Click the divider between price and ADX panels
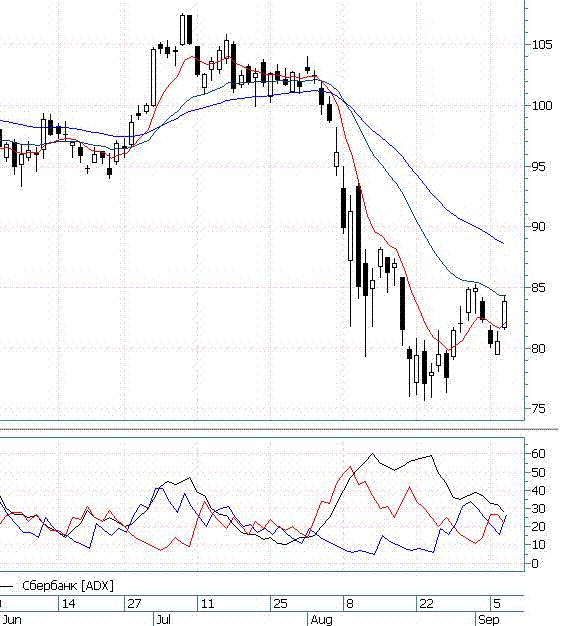This screenshot has height=626, width=561. (280, 430)
